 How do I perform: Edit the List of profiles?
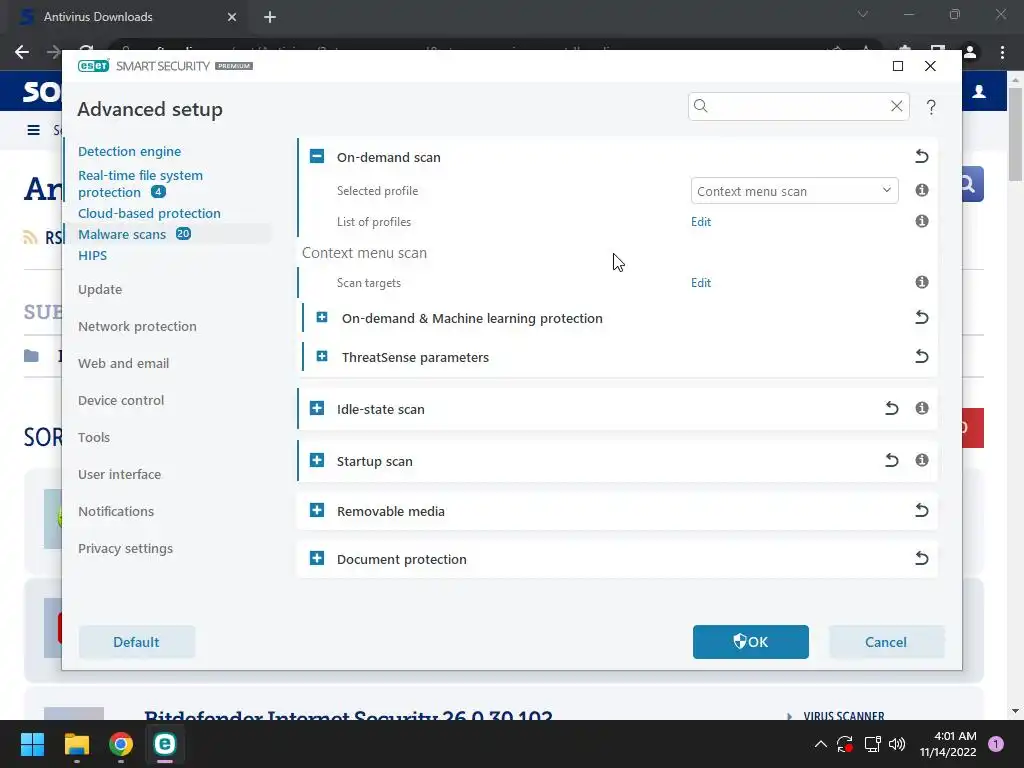click(701, 222)
